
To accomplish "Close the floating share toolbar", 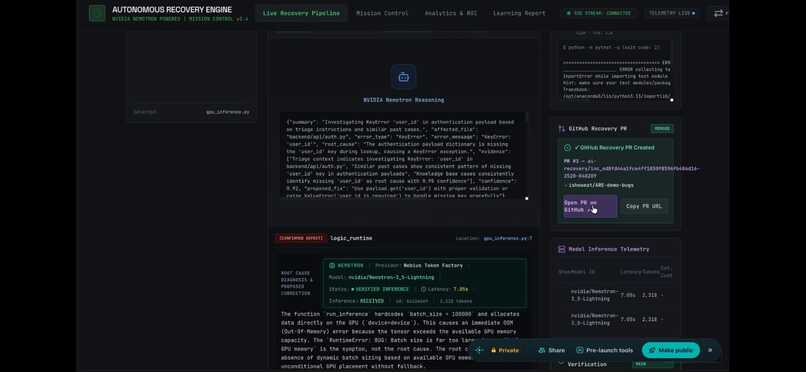I will [x=710, y=350].
